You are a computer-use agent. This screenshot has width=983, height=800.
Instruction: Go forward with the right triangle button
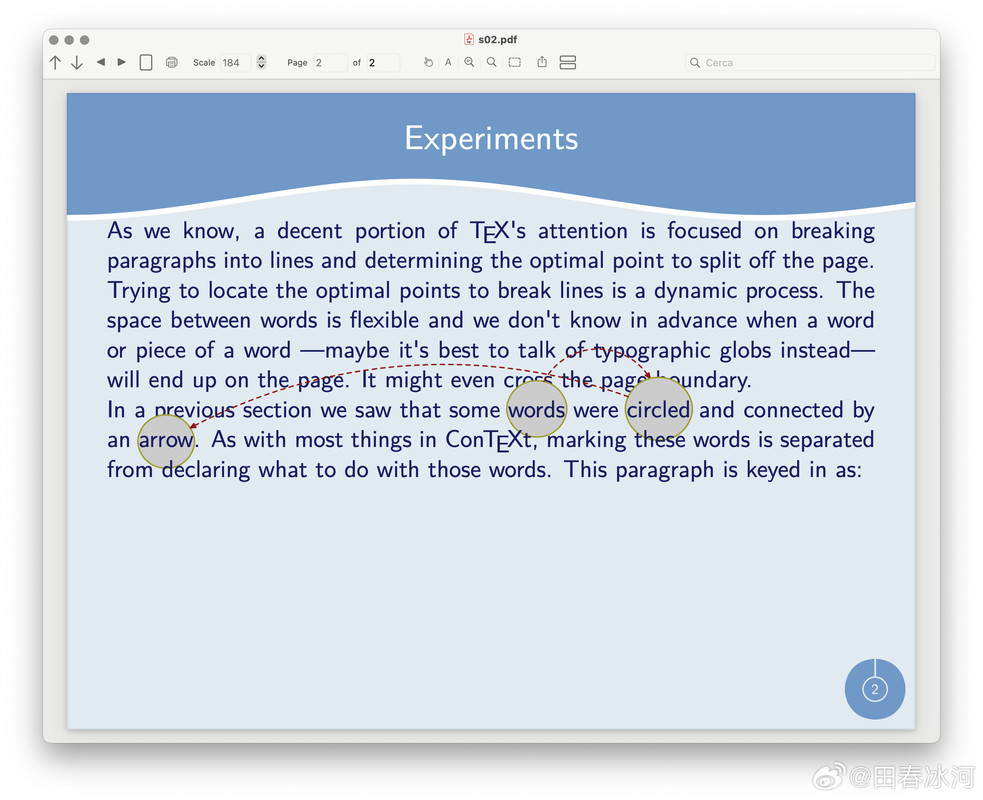point(122,62)
